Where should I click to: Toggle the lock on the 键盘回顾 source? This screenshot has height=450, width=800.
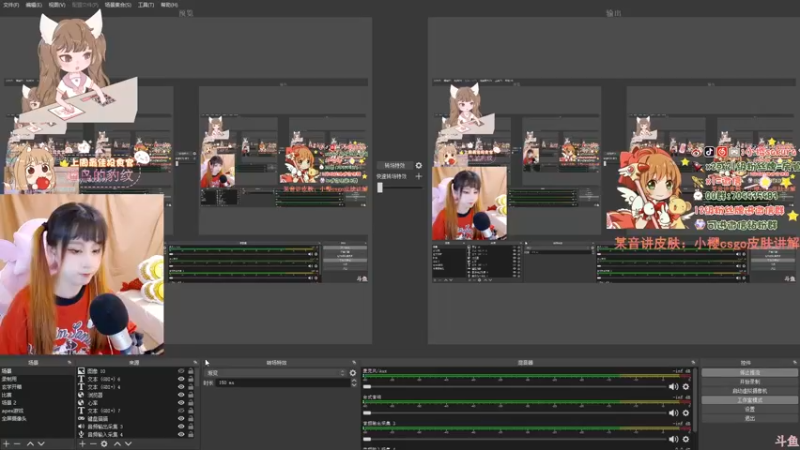[x=191, y=418]
